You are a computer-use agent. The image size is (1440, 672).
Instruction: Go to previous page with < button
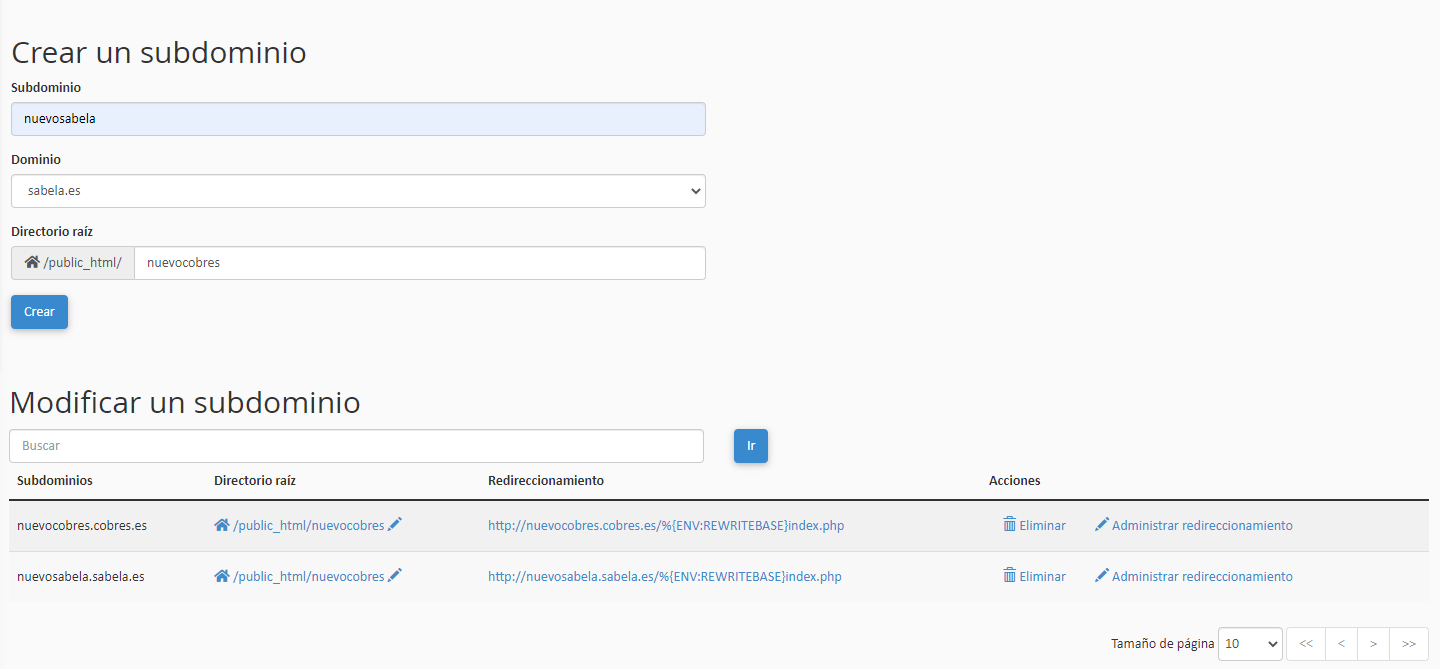coord(1341,644)
